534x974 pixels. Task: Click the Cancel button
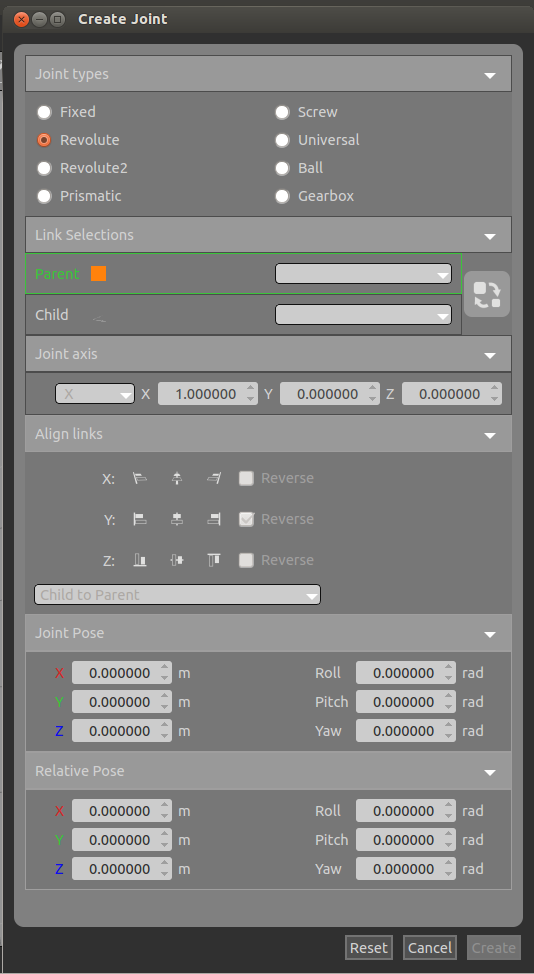430,948
